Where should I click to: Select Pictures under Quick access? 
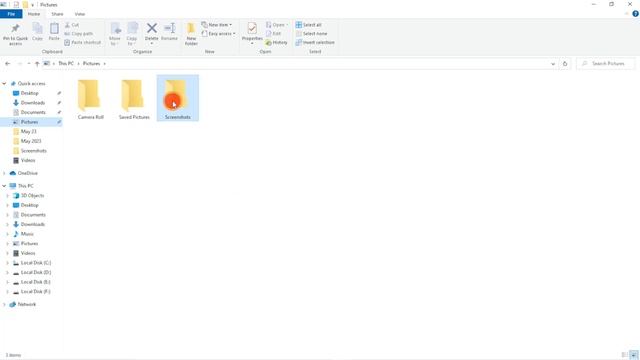tap(31, 122)
